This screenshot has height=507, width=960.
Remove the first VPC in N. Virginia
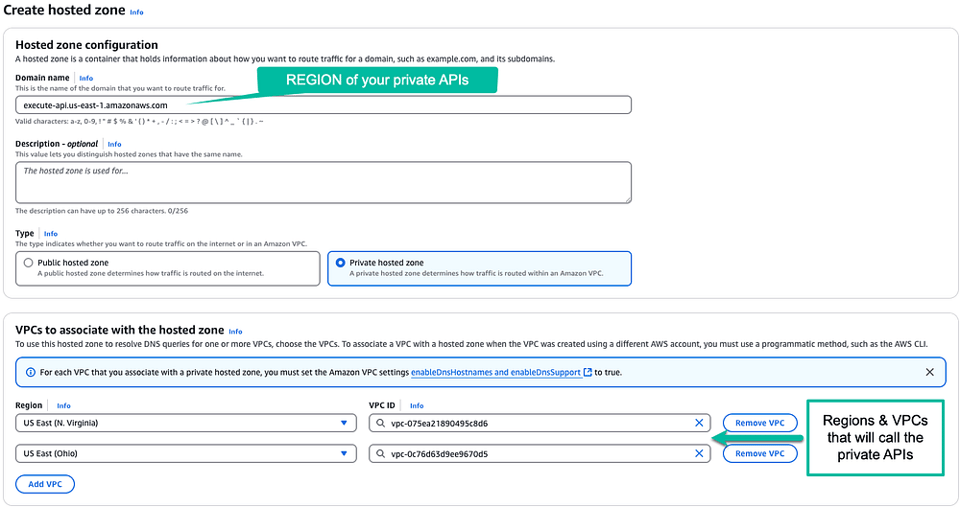760,423
